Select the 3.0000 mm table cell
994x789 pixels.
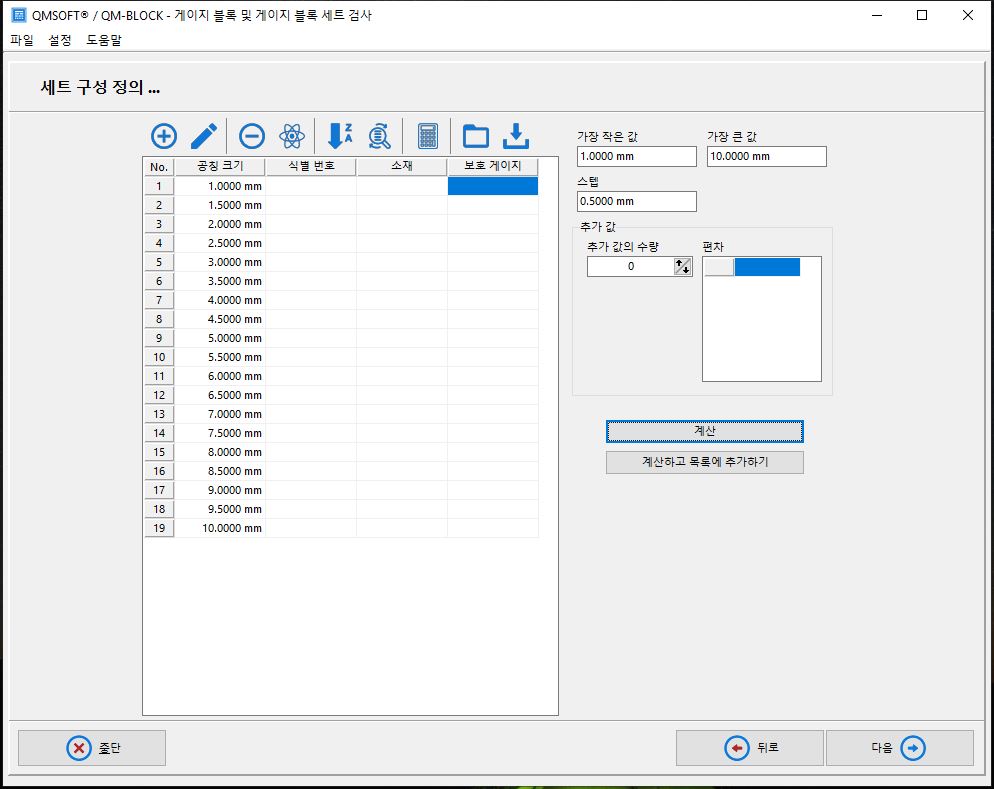coord(220,262)
